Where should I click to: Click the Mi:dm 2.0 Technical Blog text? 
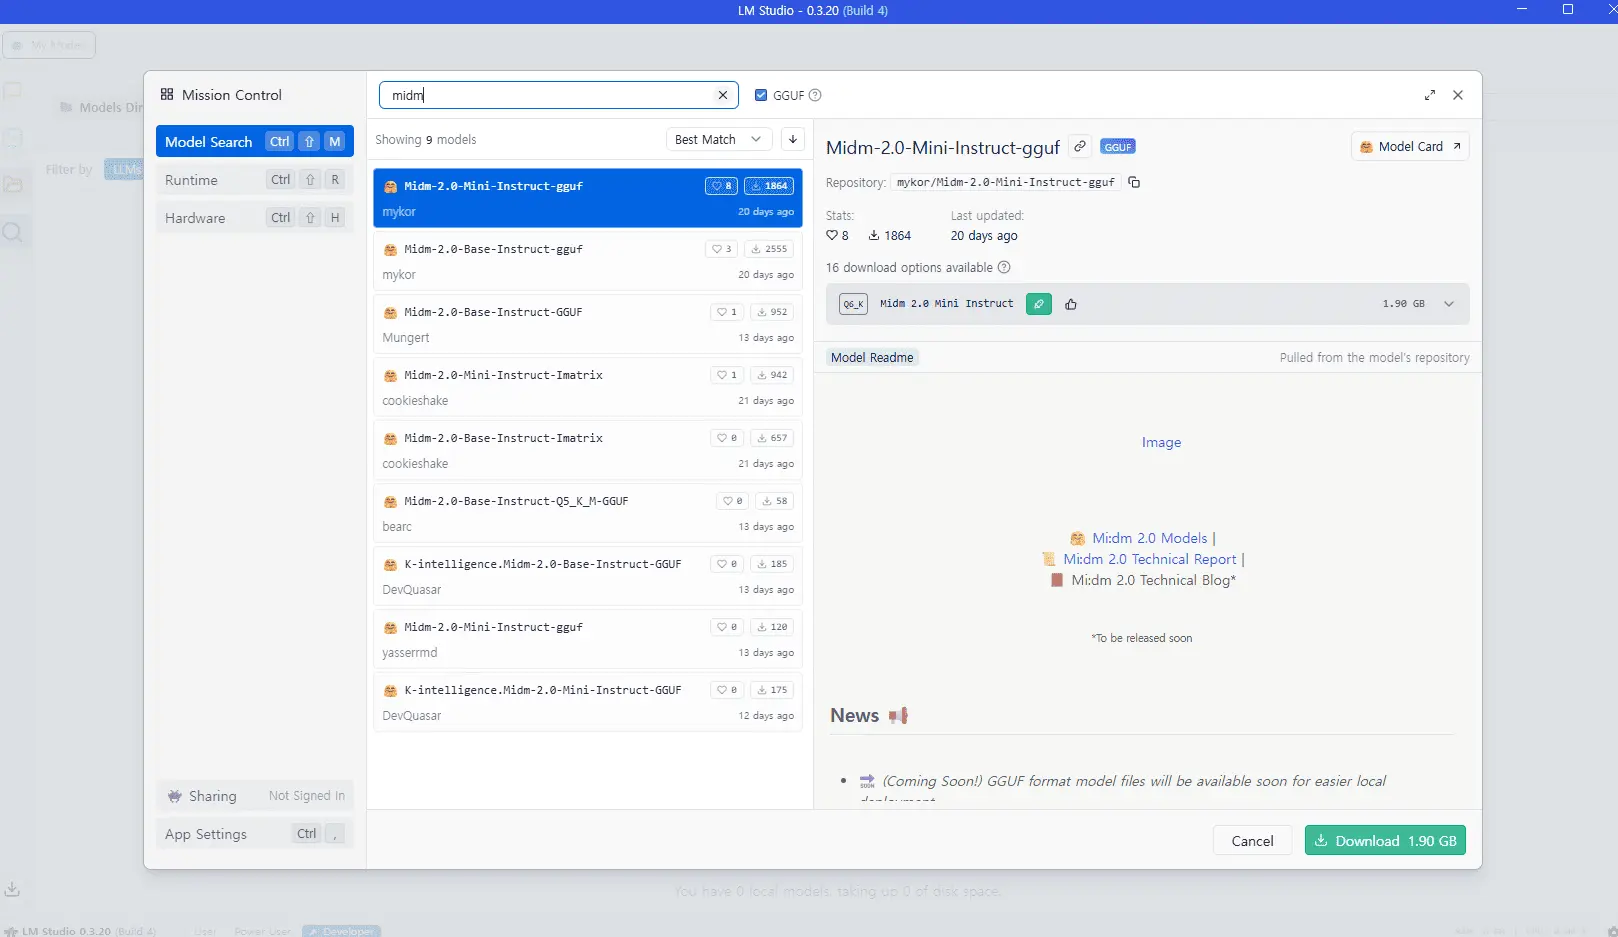pyautogui.click(x=1154, y=580)
